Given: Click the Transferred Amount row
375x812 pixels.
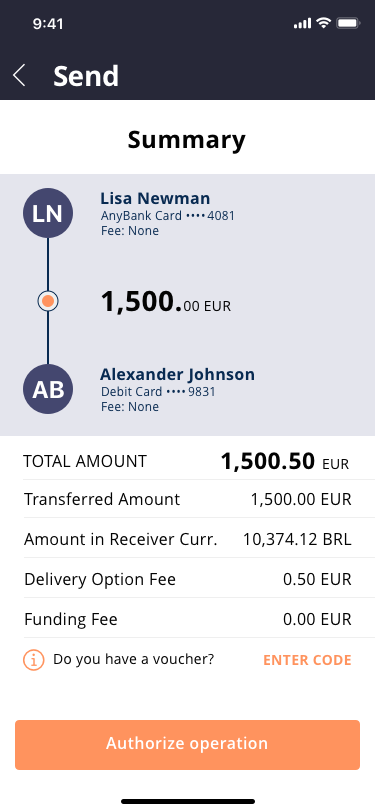Looking at the screenshot, I should click(188, 499).
